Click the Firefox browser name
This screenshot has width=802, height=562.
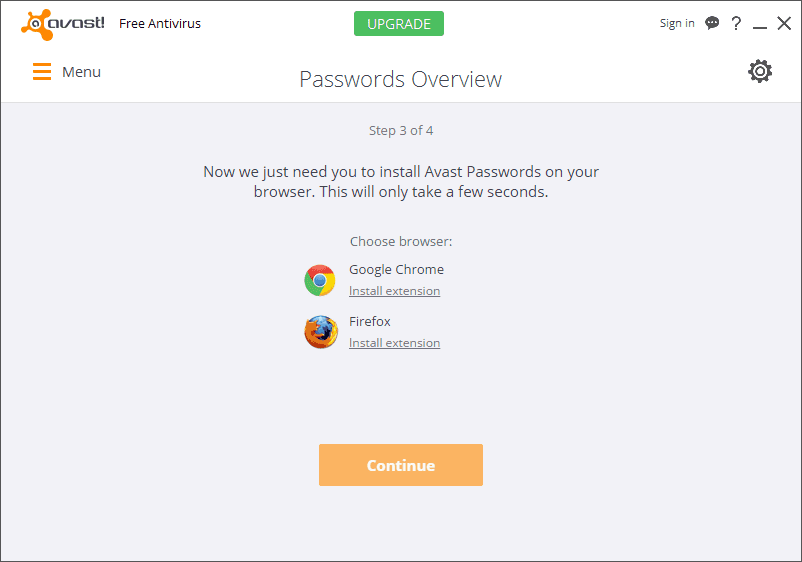(370, 322)
